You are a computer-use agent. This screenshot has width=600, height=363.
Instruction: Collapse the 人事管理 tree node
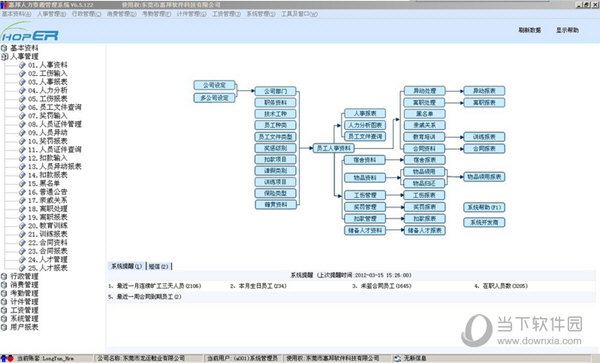[x=4, y=57]
